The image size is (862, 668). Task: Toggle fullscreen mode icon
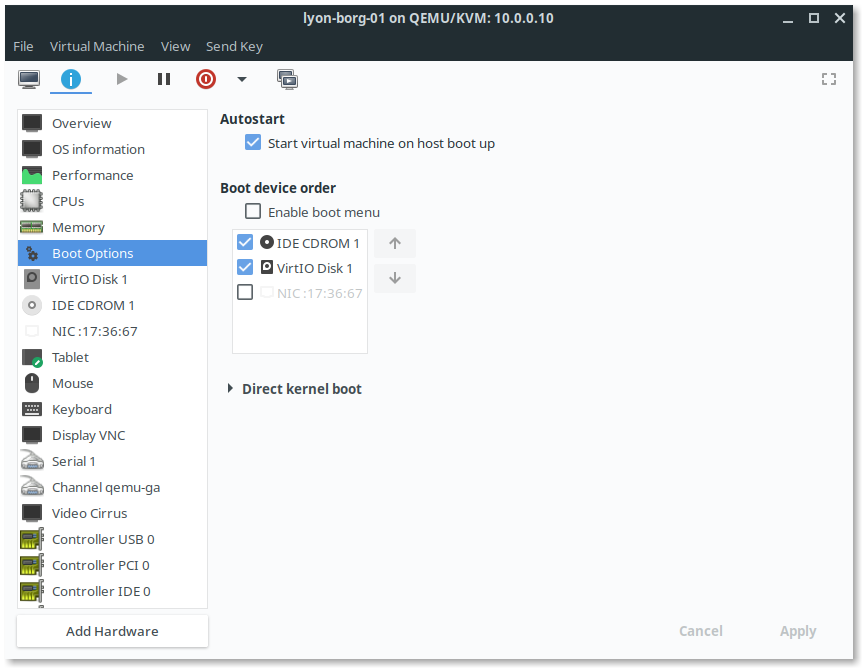(x=828, y=79)
